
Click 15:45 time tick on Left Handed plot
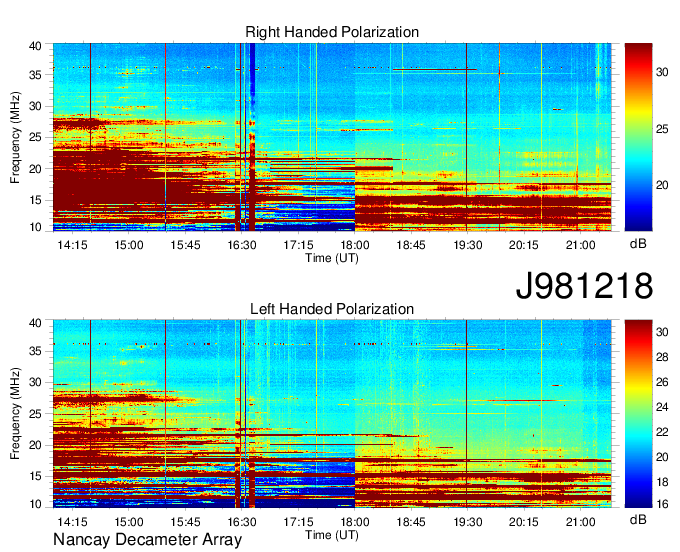point(185,522)
